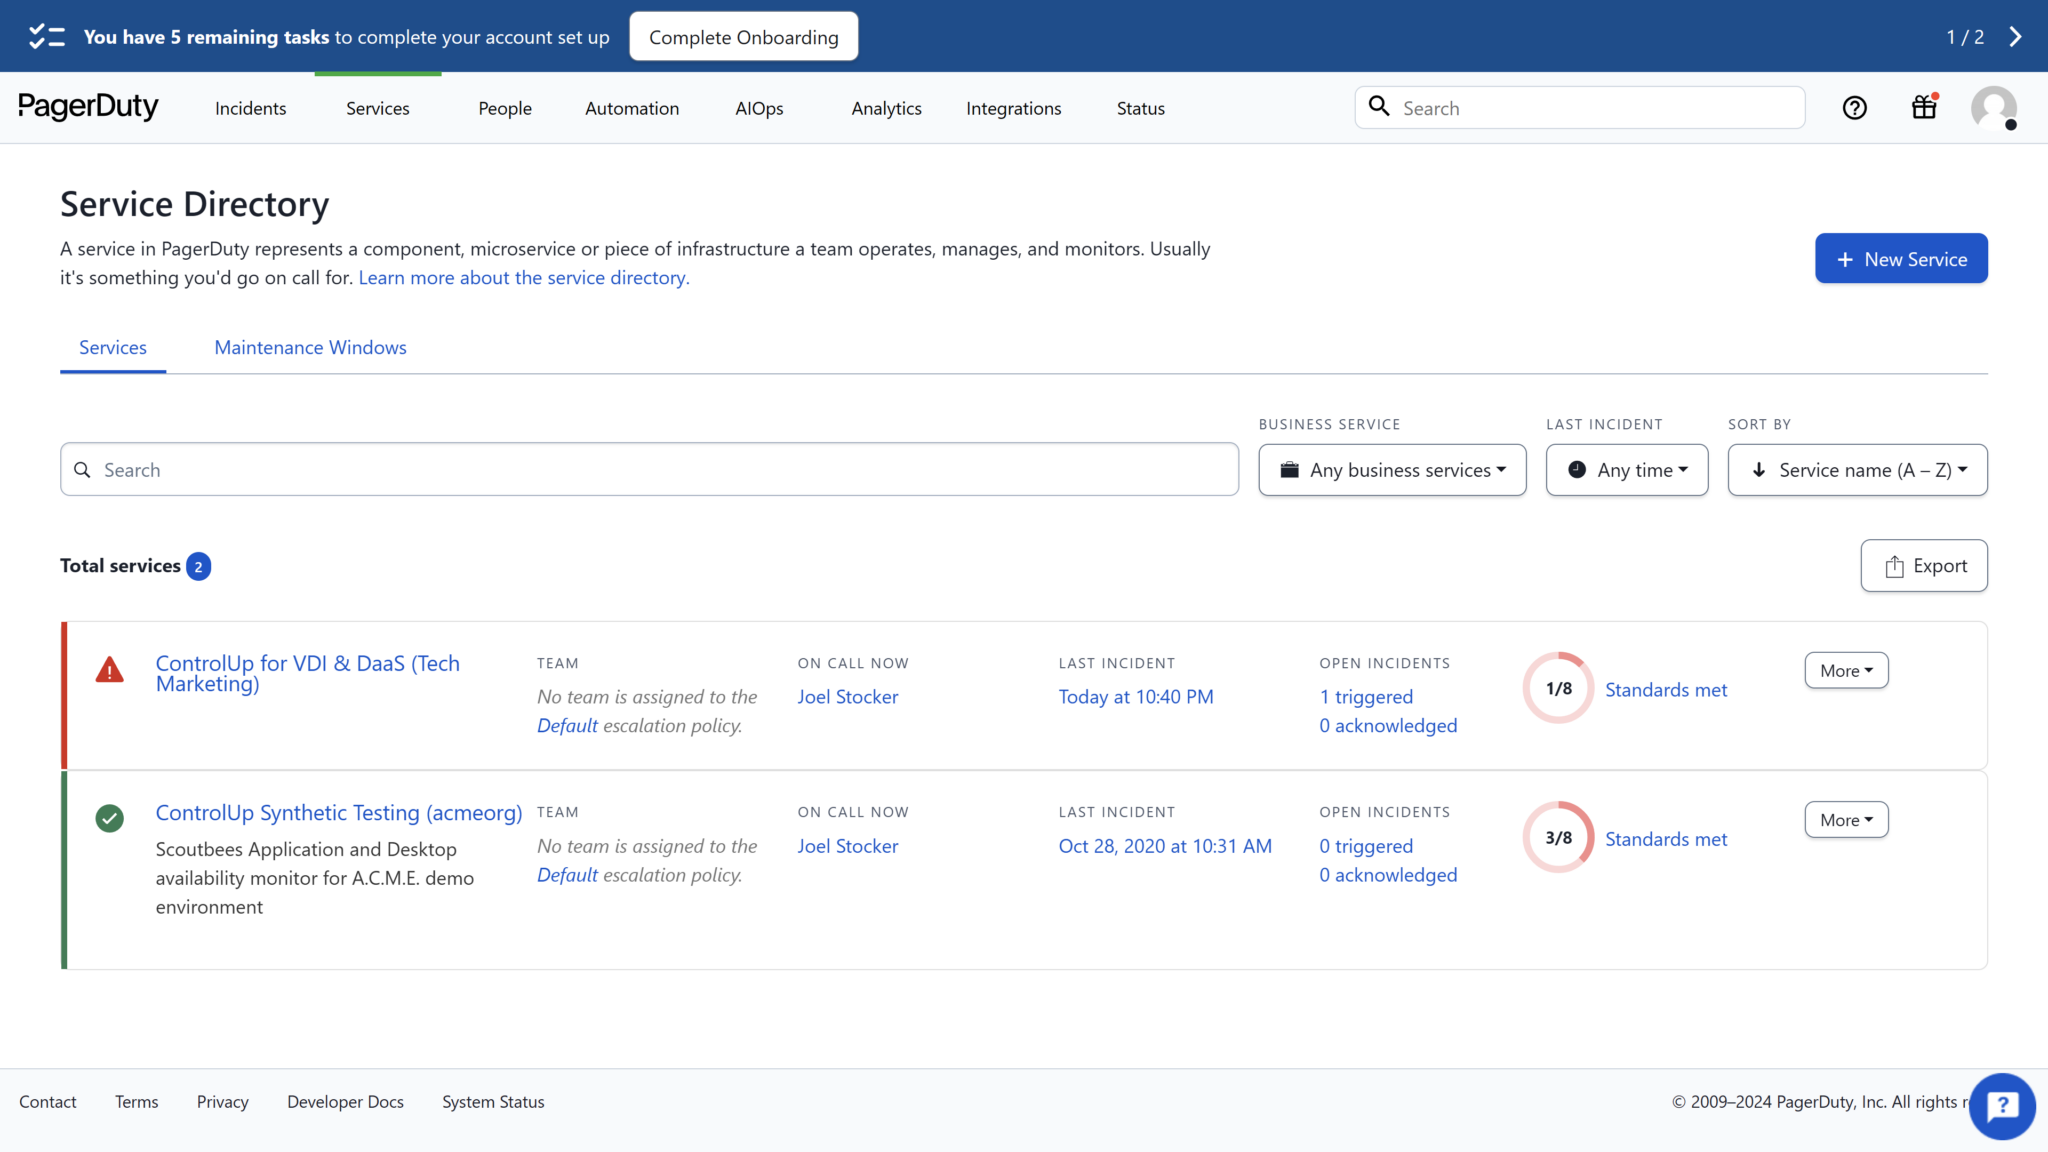Click the gift rewards icon in header
2048x1152 pixels.
coord(1922,107)
